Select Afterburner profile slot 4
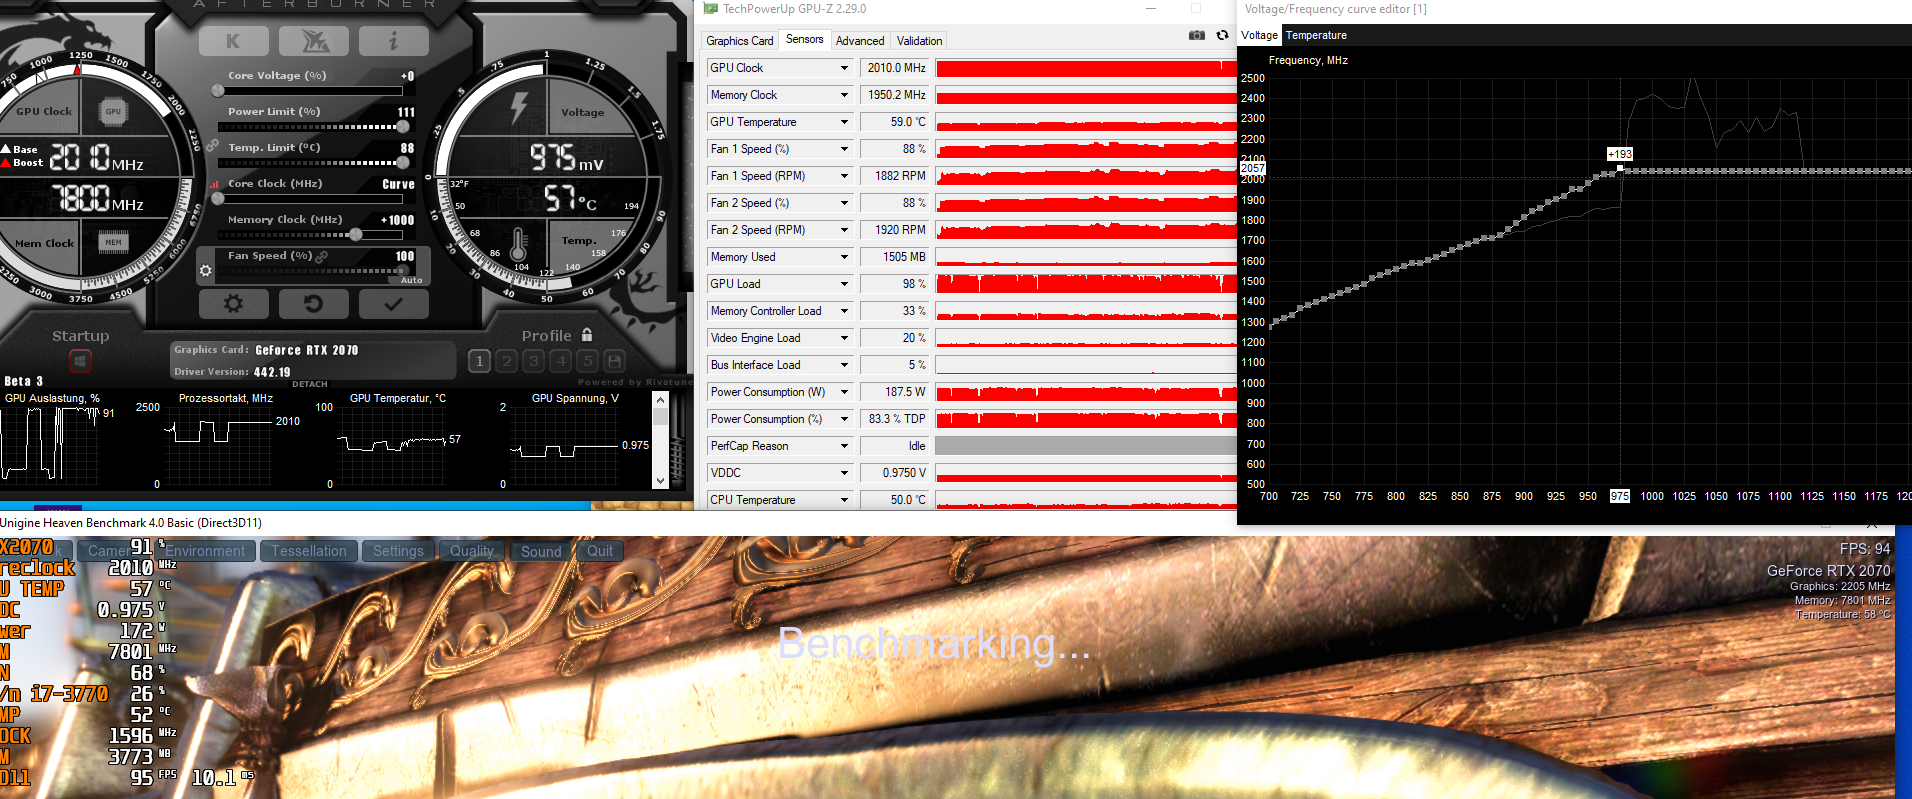Screen dimensions: 1912x799 click(x=560, y=361)
